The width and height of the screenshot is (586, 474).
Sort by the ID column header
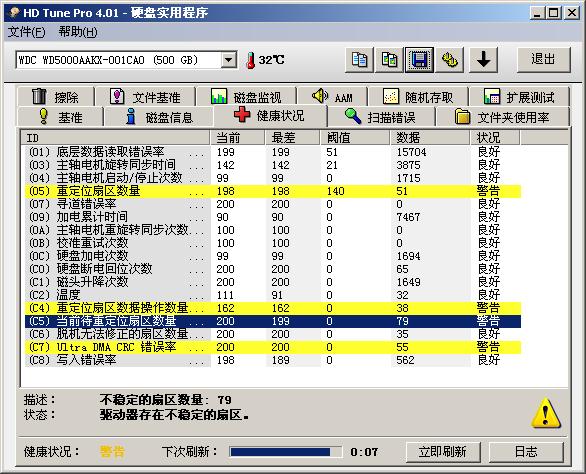coord(115,138)
